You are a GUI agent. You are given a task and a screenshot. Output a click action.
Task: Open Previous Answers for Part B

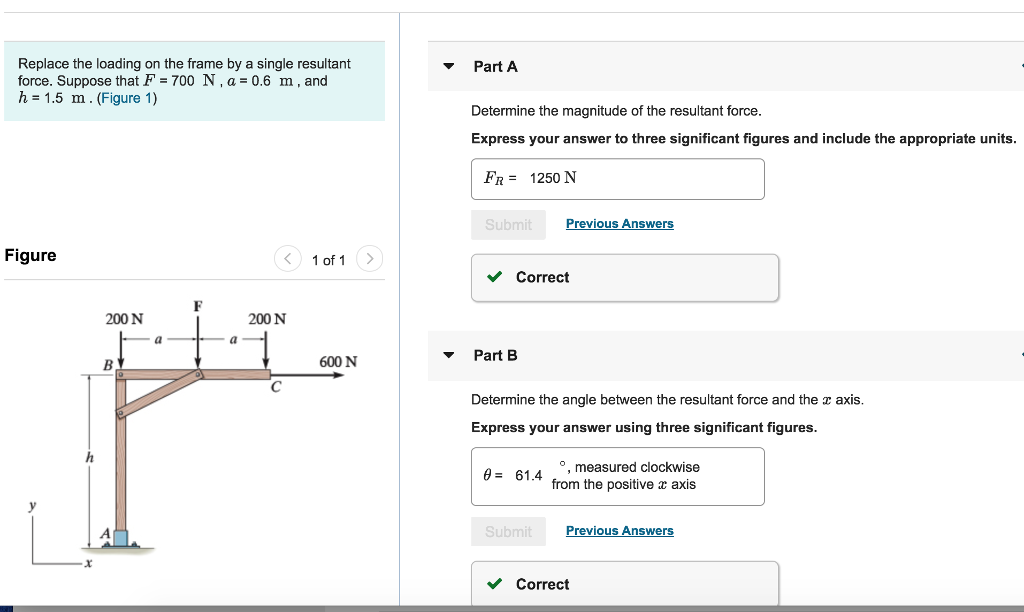619,531
